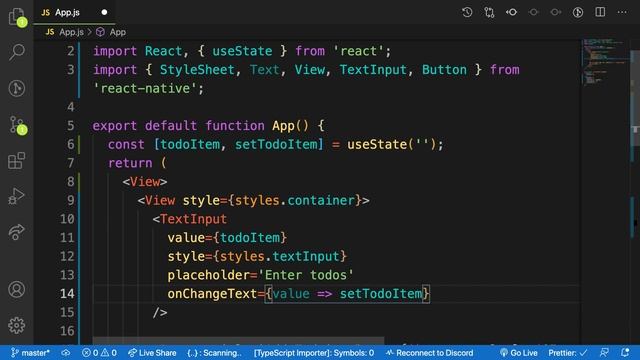Click Live Share in the status bar
The height and width of the screenshot is (360, 640).
point(152,353)
